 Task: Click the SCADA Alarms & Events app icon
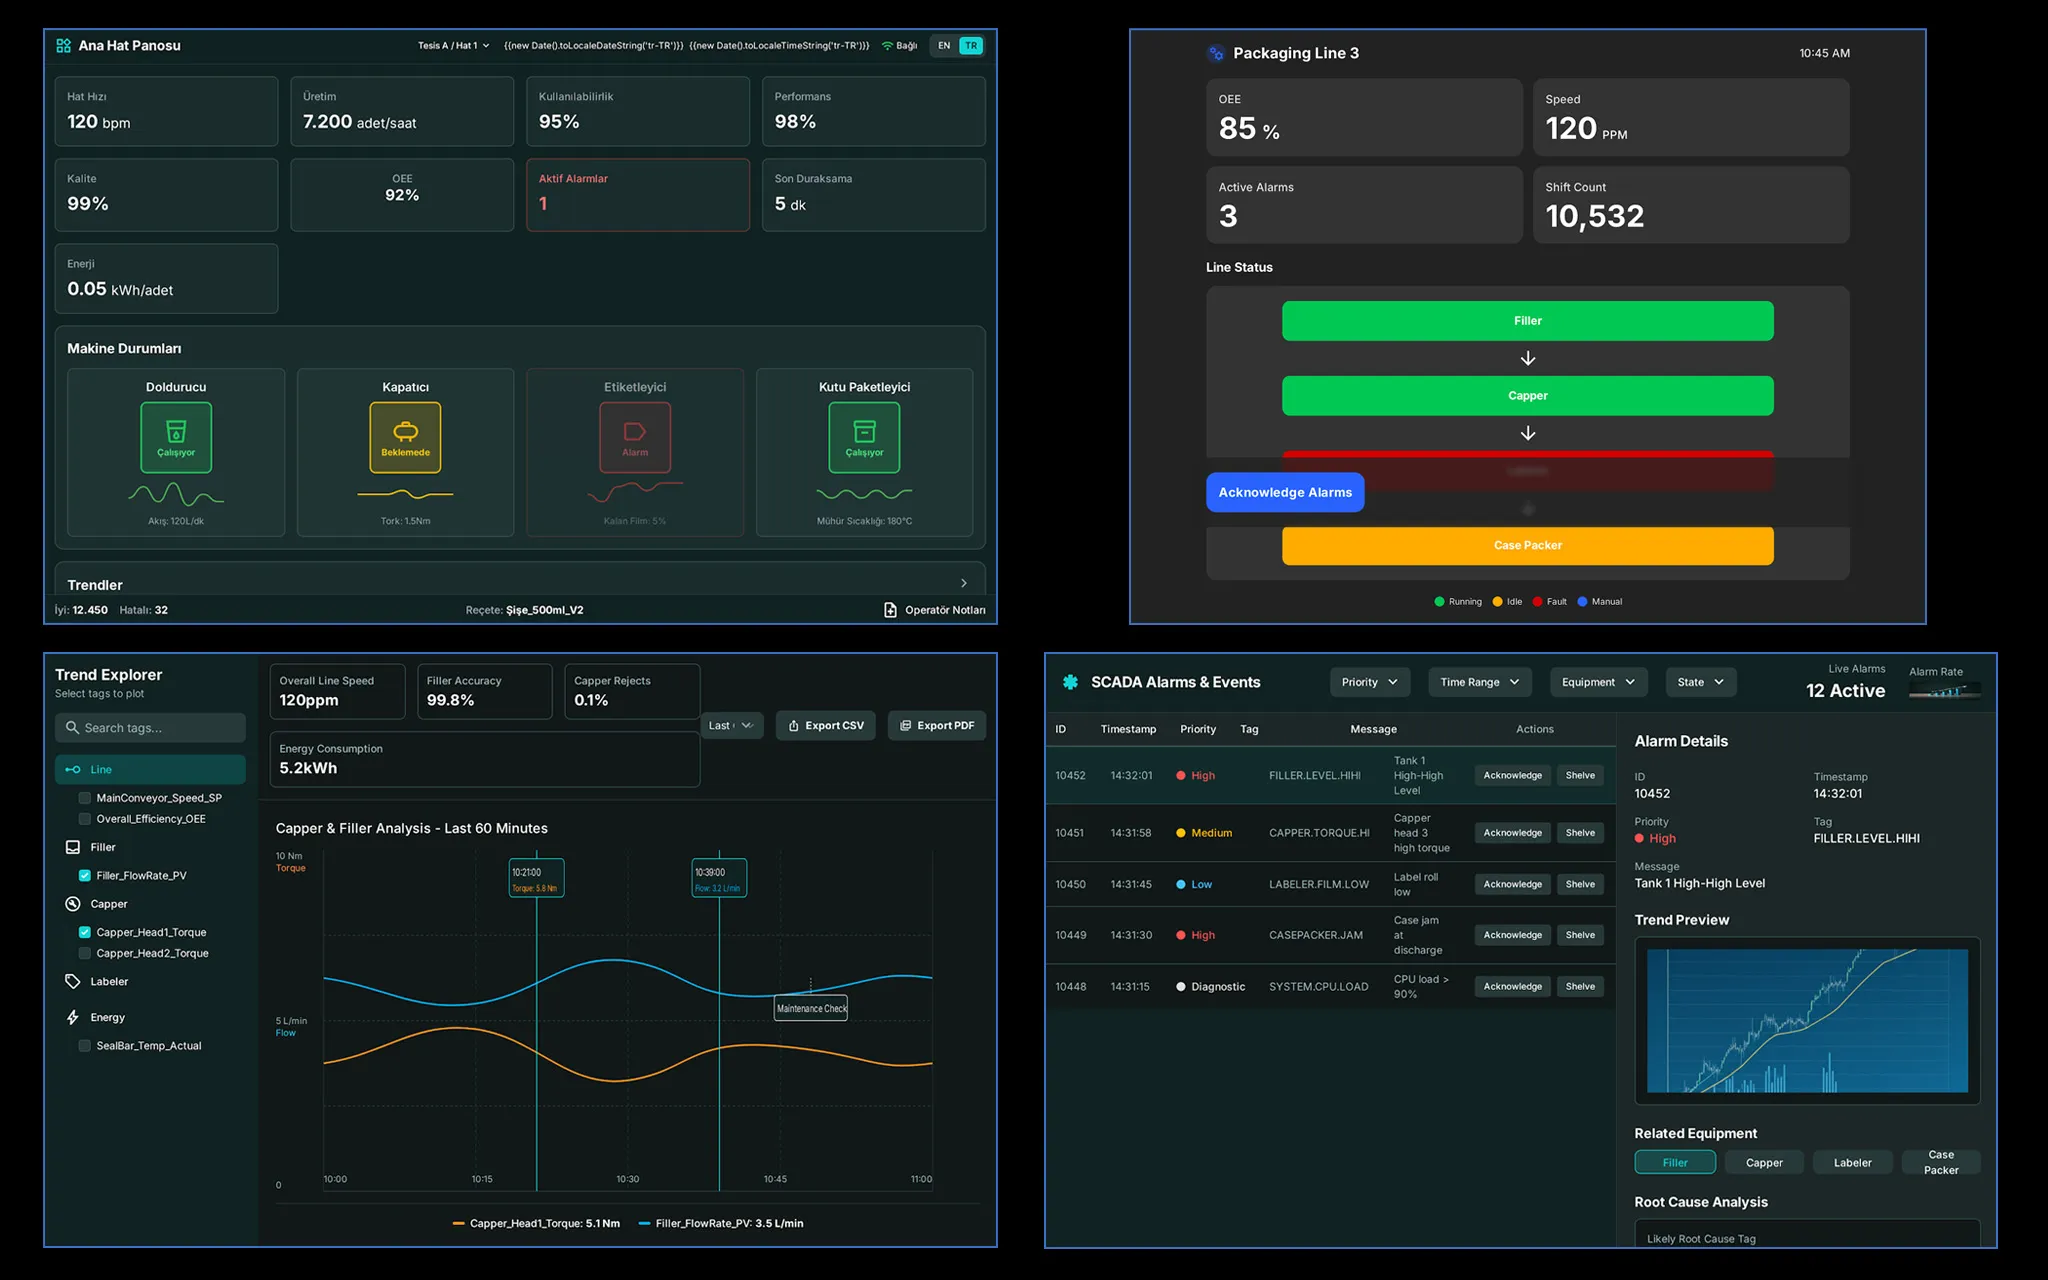pos(1068,681)
